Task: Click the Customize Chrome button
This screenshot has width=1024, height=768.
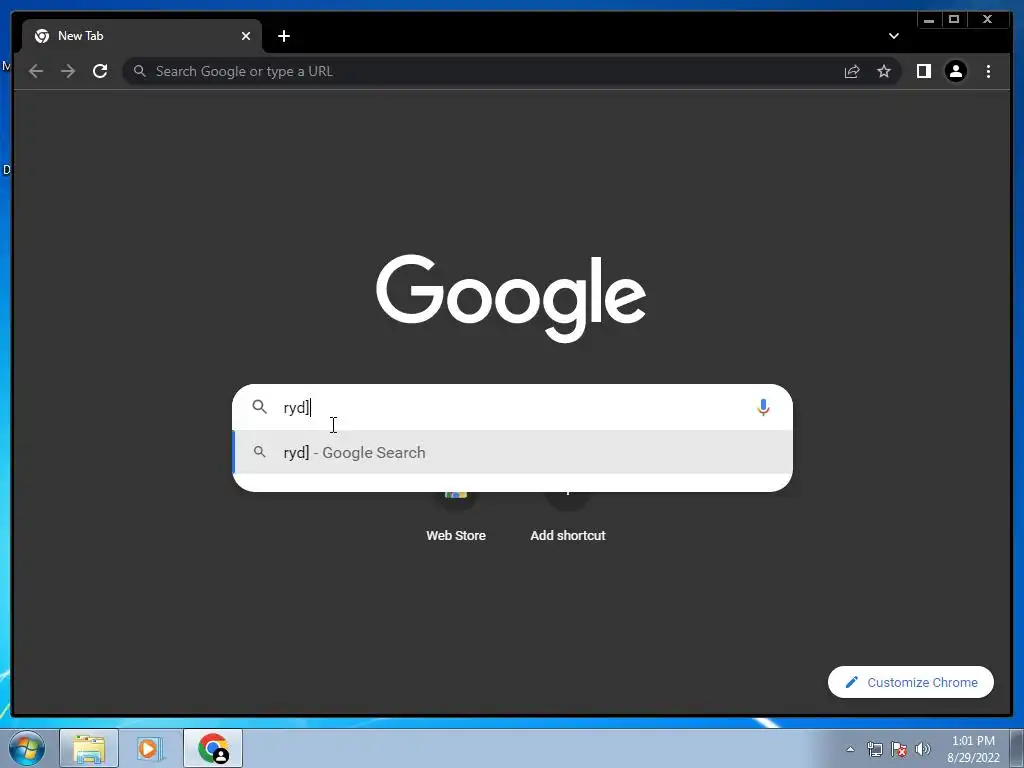Action: [911, 682]
